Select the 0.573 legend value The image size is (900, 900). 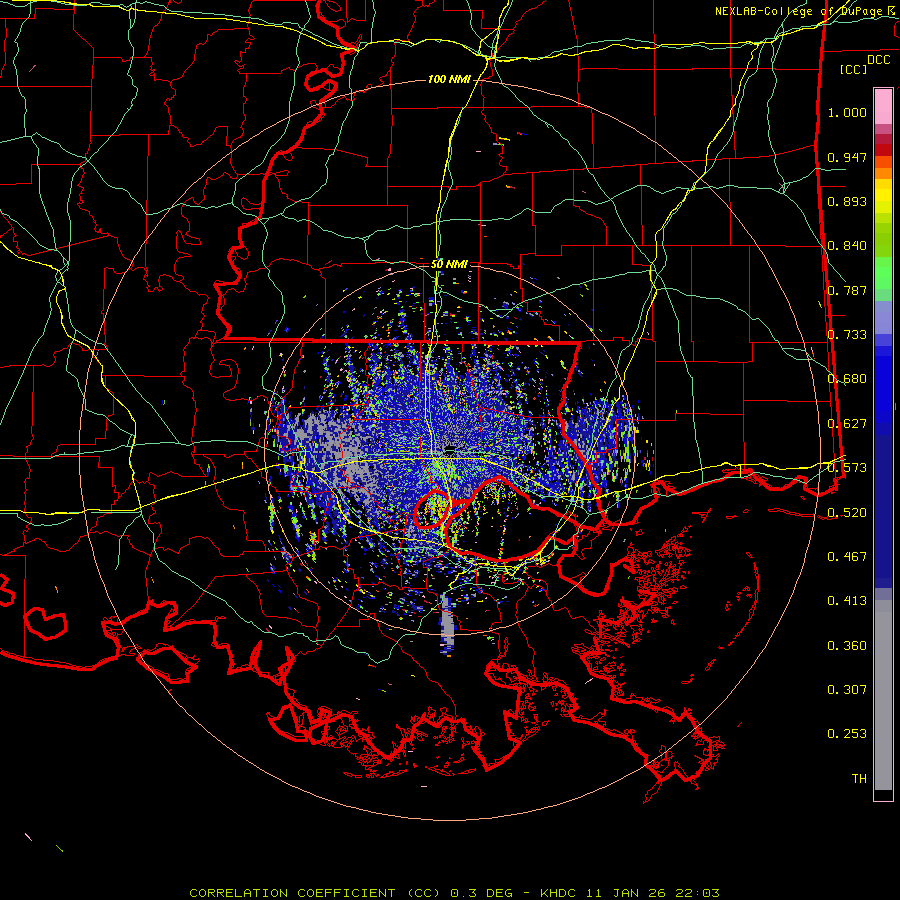pyautogui.click(x=847, y=468)
